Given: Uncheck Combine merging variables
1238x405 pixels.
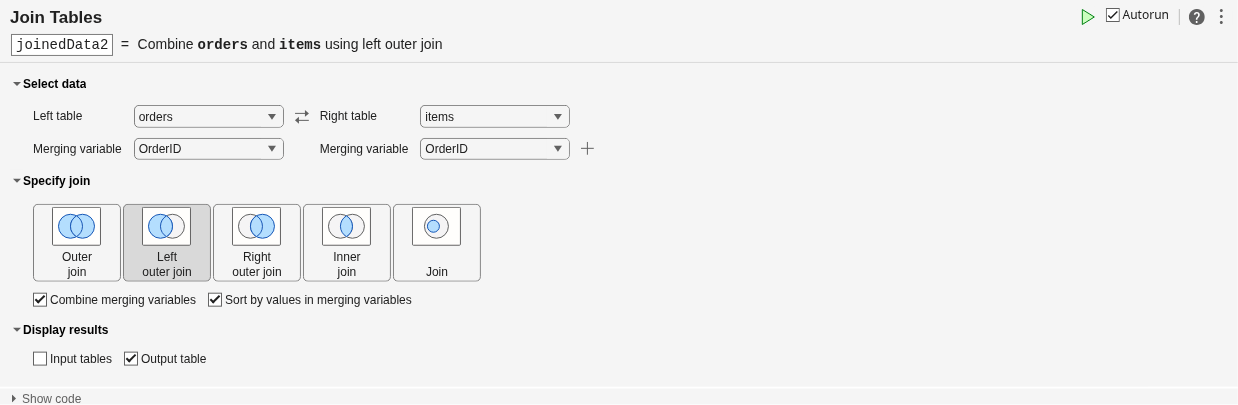Looking at the screenshot, I should pos(40,300).
